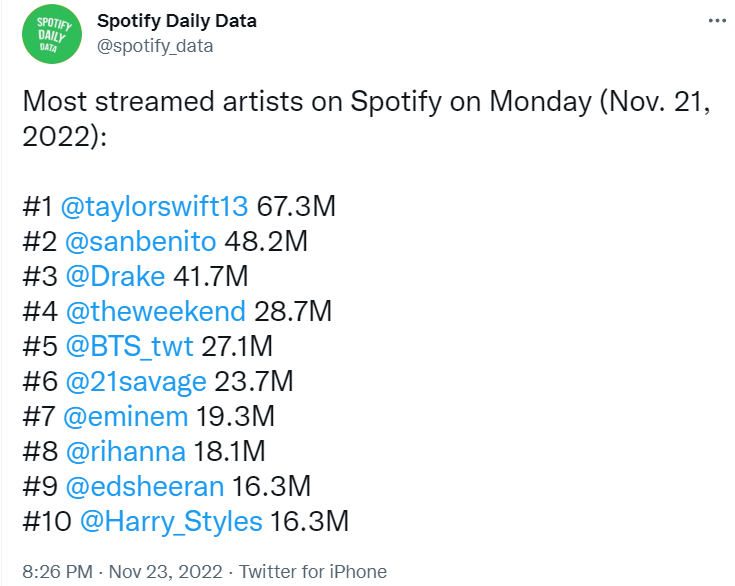Click the @spotify_data handle
735x586 pixels.
tap(155, 46)
